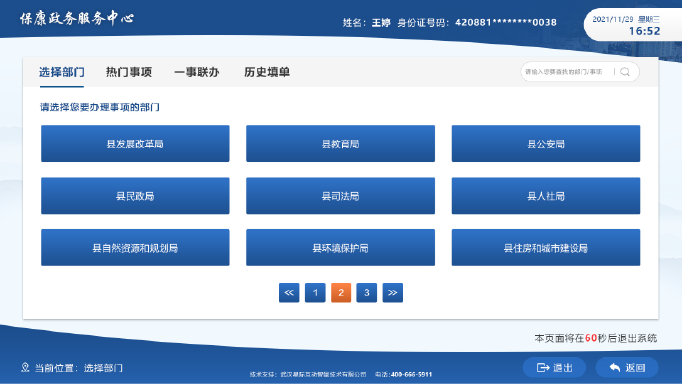683x384 pixels.
Task: Select the 县自然资源和规划局 department
Action: [x=135, y=248]
